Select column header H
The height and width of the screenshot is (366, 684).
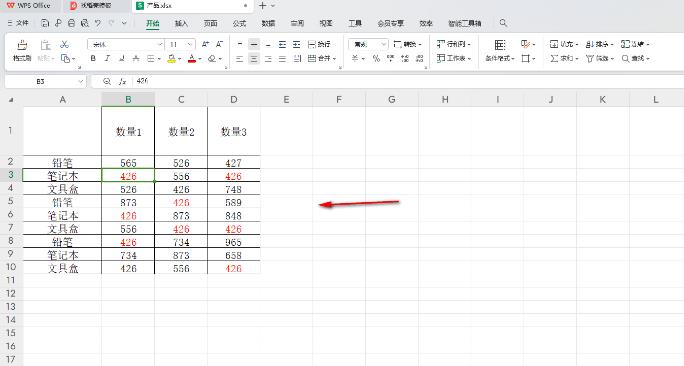tap(445, 100)
